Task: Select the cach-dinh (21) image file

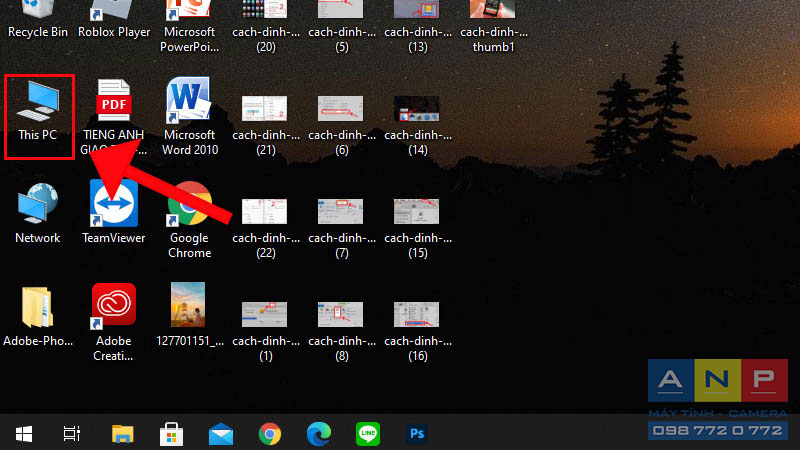Action: [265, 126]
